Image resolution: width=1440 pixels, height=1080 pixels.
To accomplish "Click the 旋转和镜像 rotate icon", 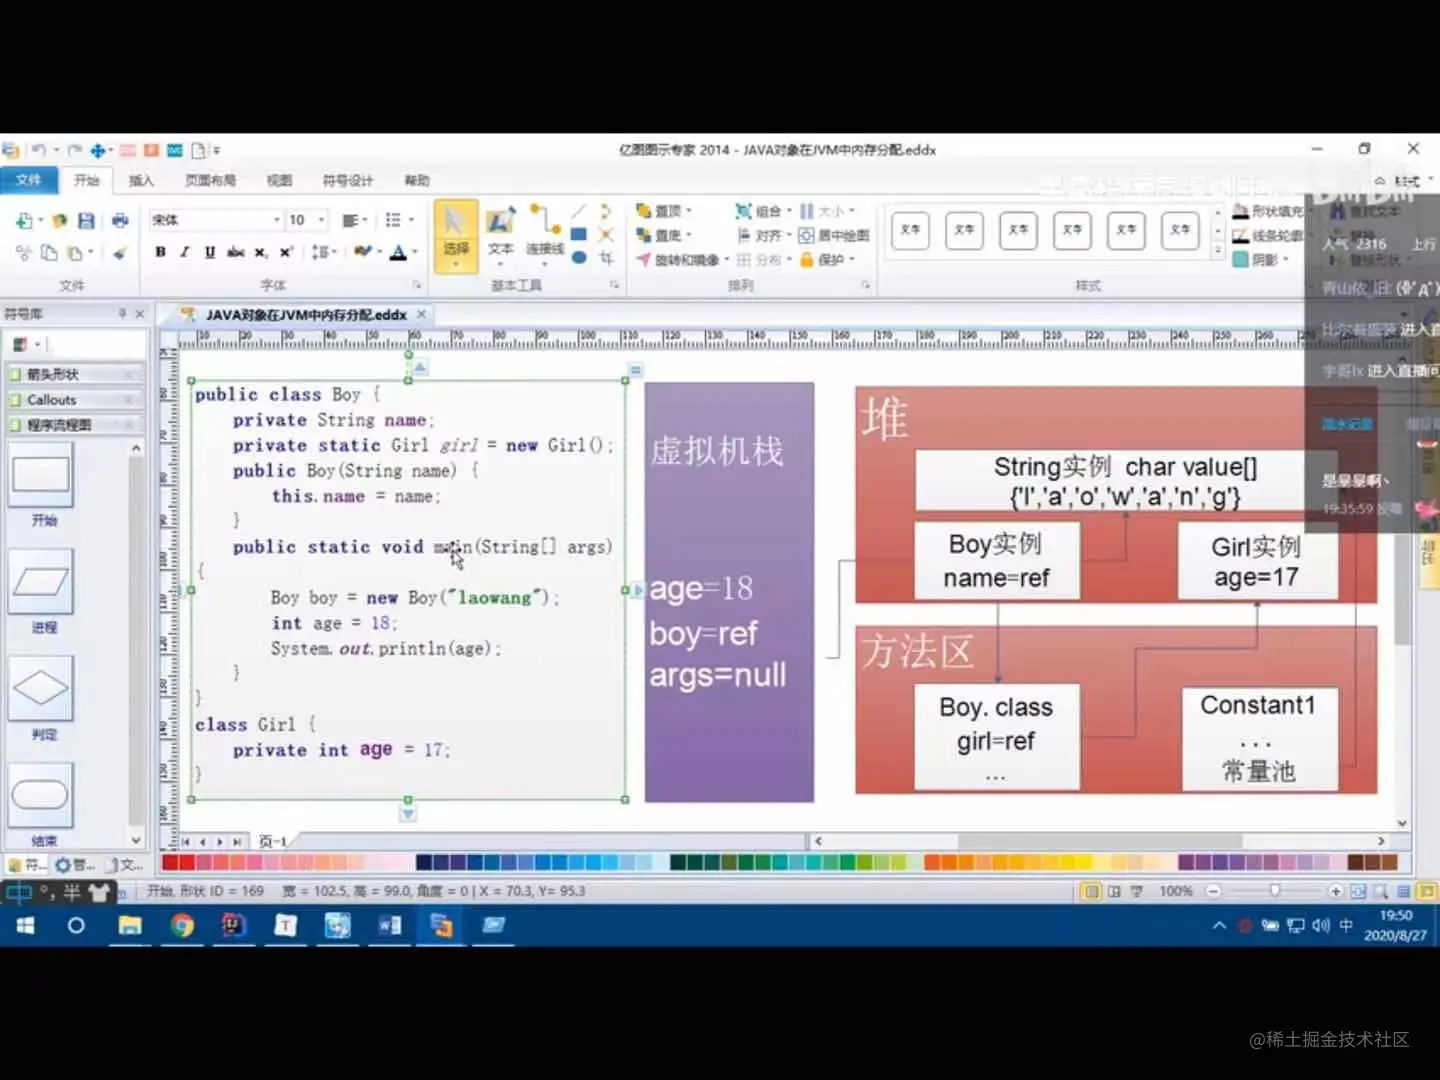I will [x=644, y=259].
